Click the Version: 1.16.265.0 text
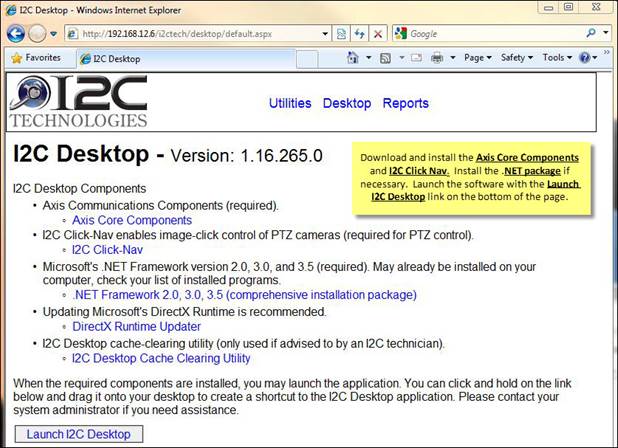 coord(246,156)
